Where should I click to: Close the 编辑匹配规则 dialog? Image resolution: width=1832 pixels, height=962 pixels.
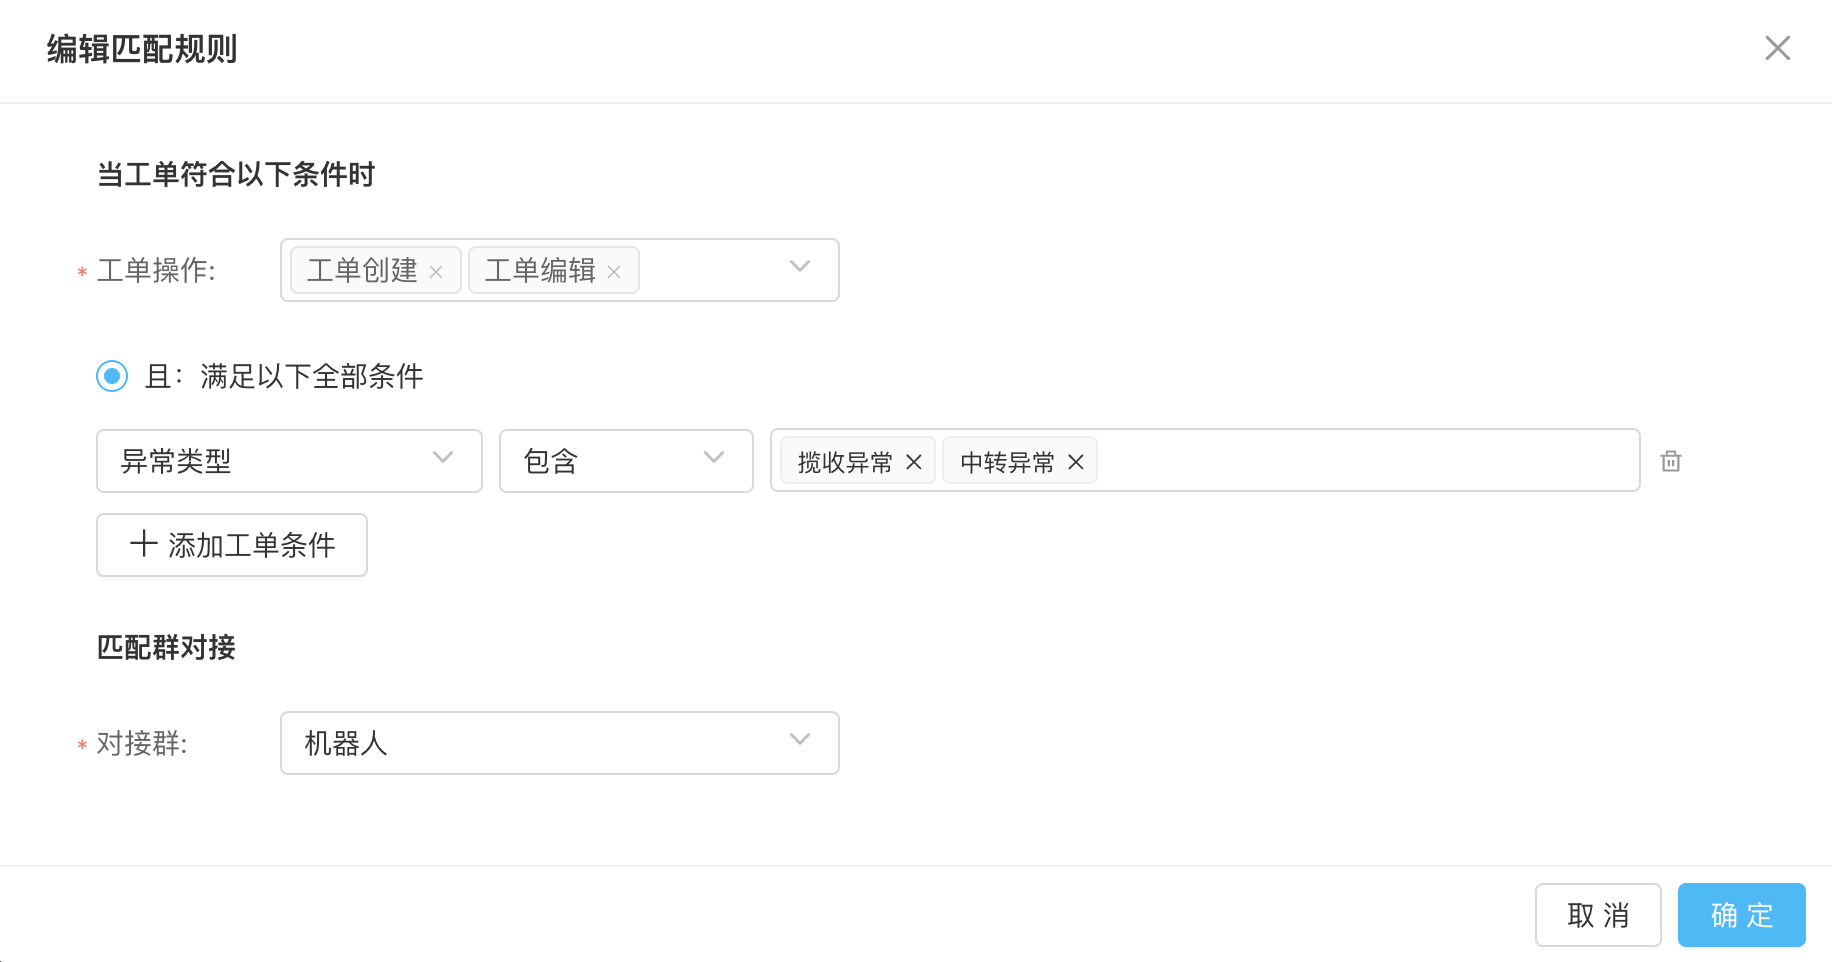[x=1777, y=48]
